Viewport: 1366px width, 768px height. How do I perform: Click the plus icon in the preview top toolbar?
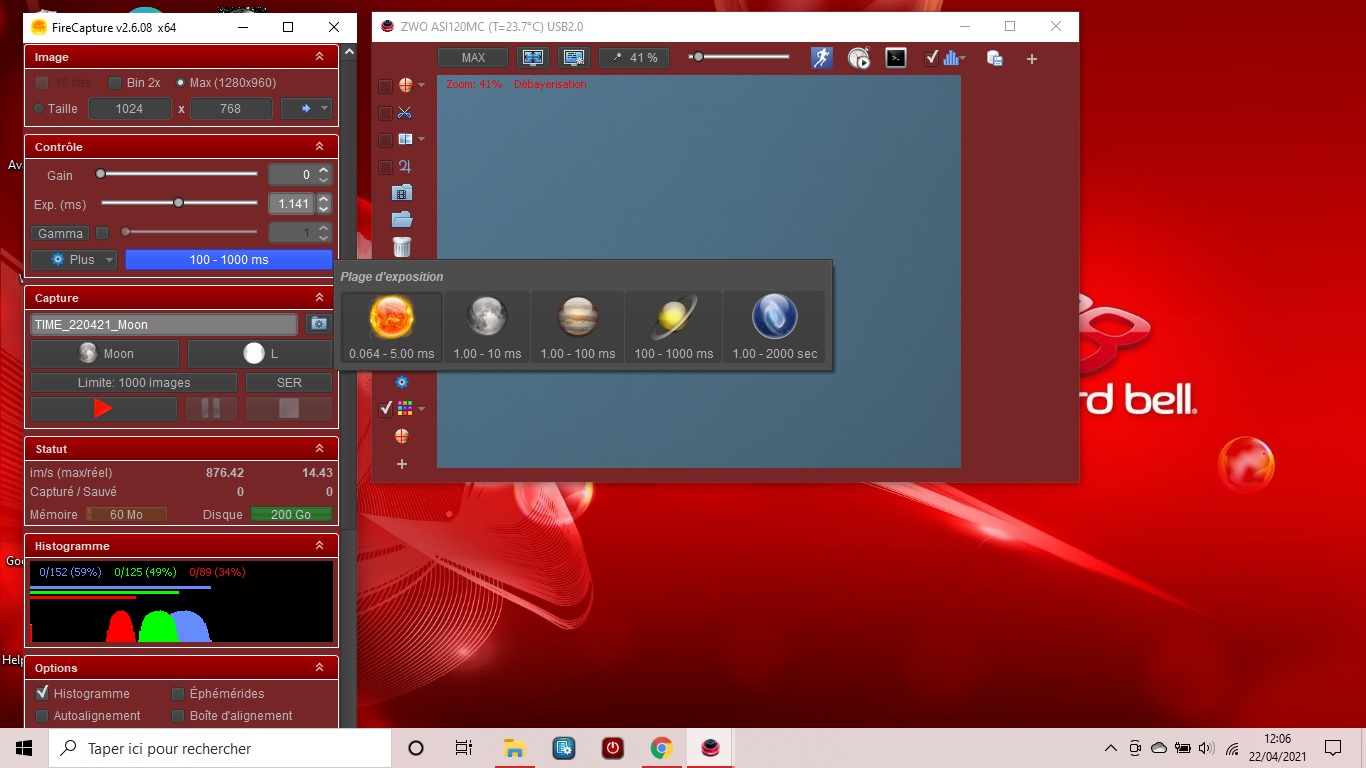(1032, 59)
